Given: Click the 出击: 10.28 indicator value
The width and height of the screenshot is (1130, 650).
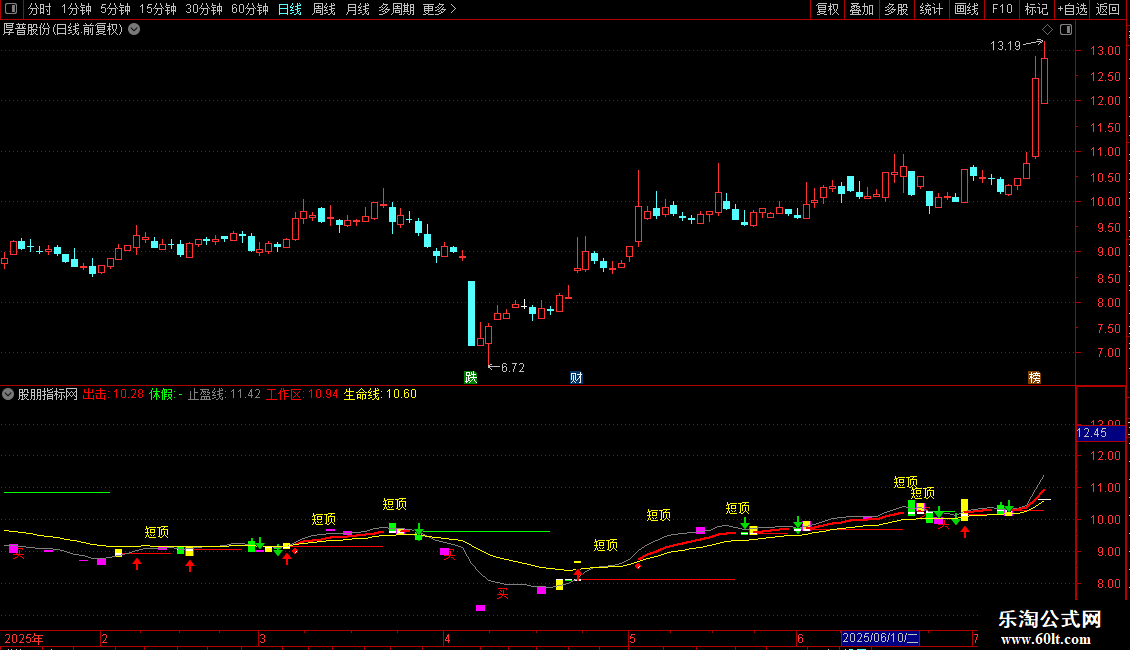Looking at the screenshot, I should click(113, 394).
